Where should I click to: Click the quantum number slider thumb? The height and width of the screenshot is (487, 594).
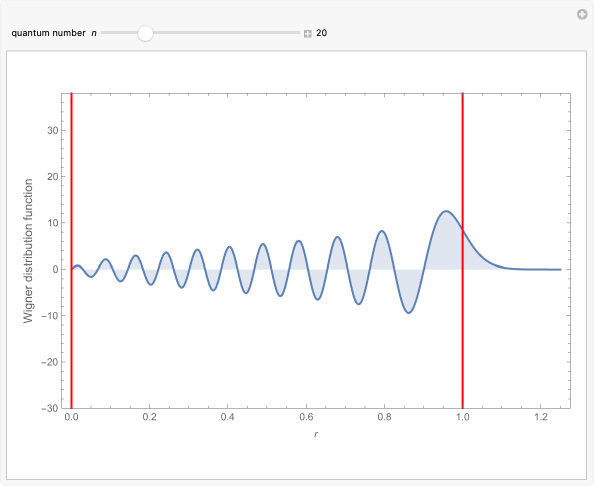point(145,33)
